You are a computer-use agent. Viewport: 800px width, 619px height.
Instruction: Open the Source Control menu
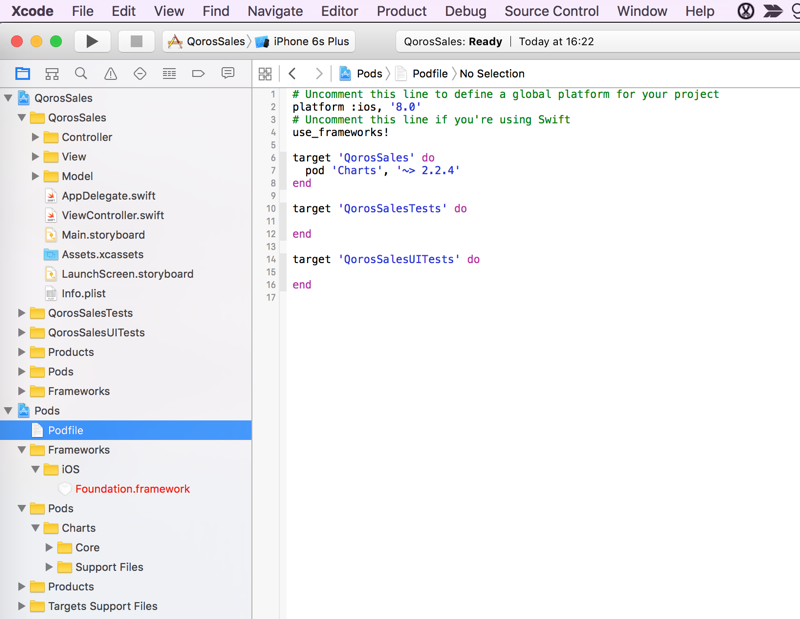tap(552, 11)
